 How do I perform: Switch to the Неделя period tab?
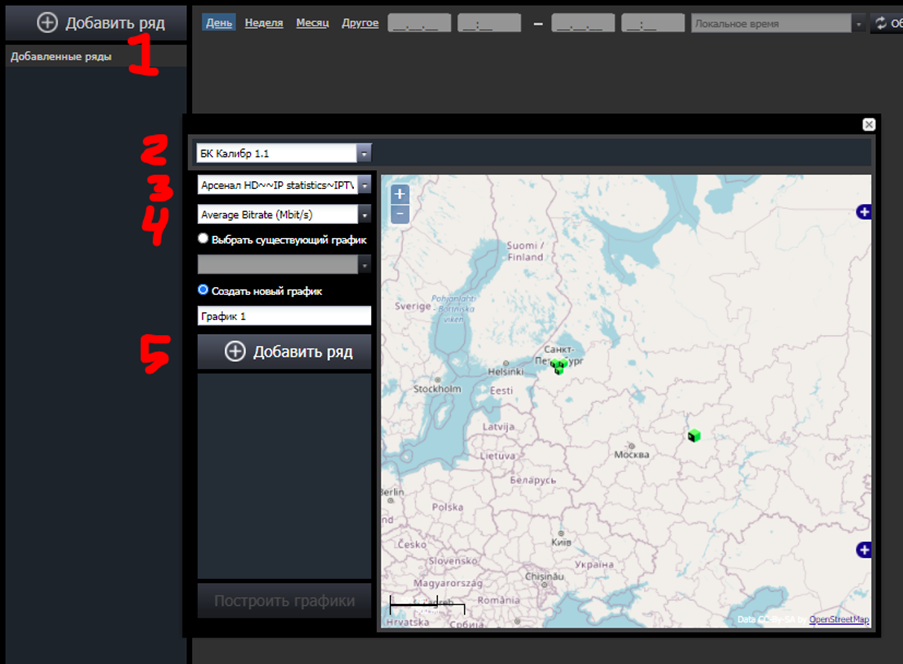(x=264, y=22)
